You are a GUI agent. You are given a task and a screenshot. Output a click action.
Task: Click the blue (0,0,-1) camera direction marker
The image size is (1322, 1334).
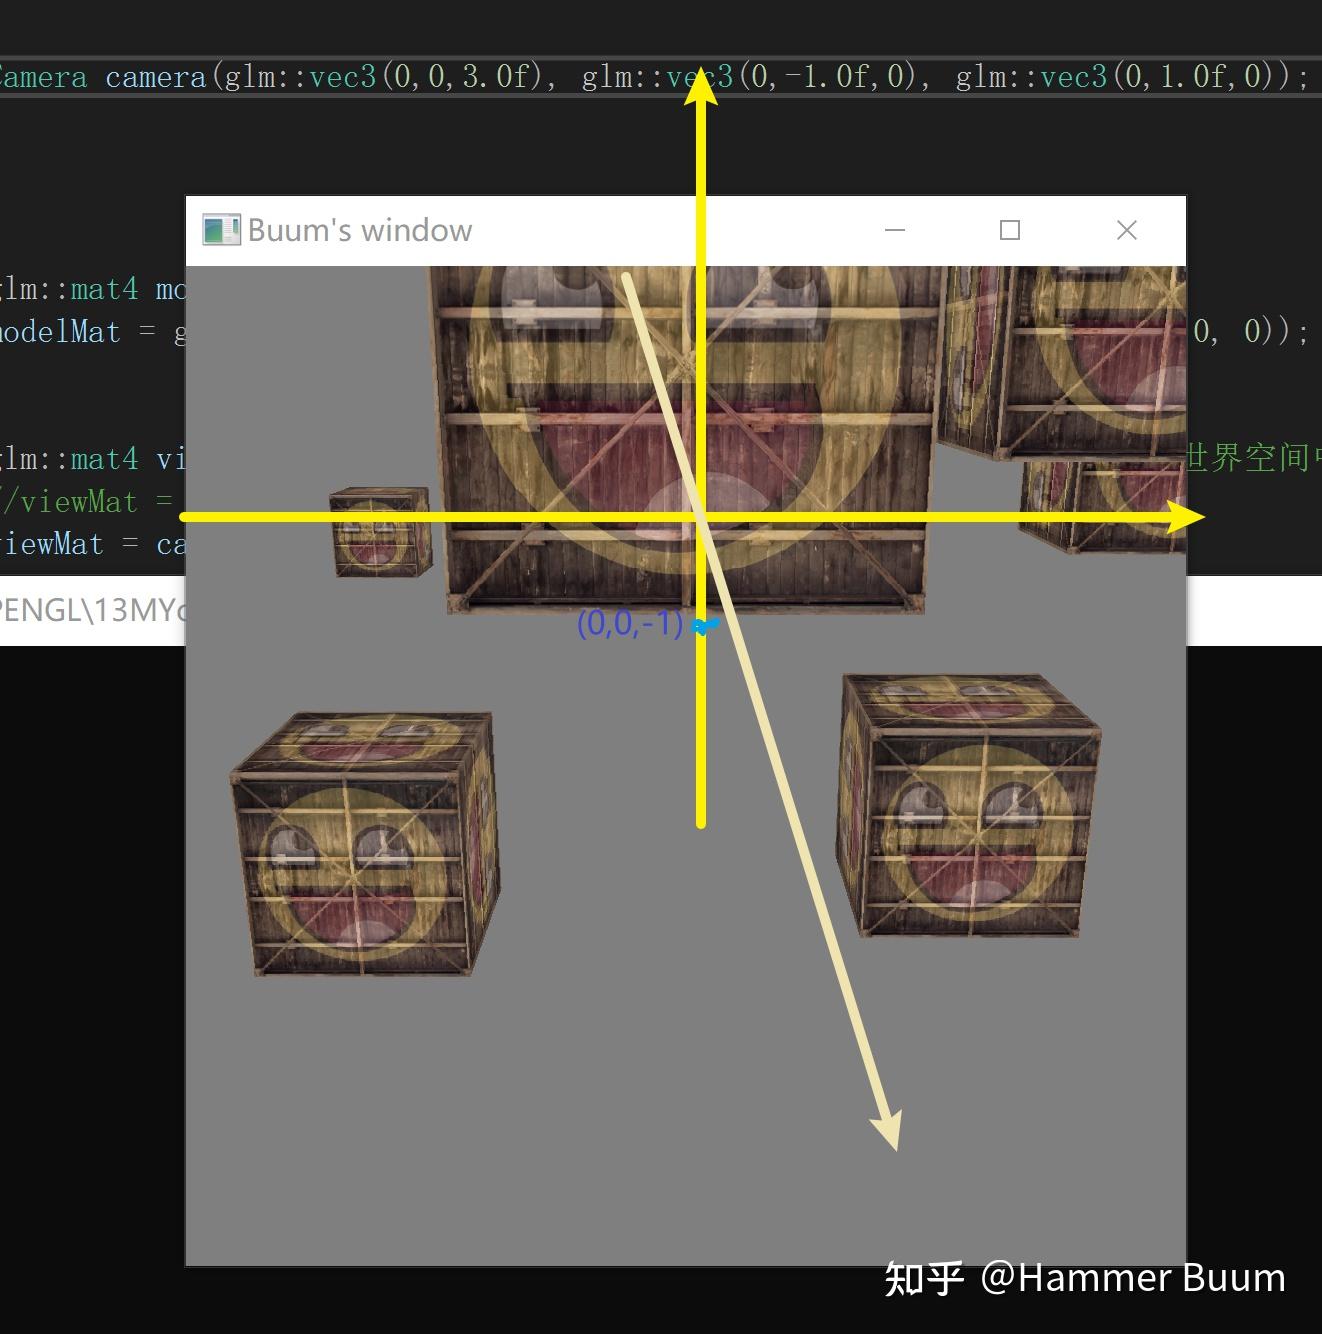point(706,625)
